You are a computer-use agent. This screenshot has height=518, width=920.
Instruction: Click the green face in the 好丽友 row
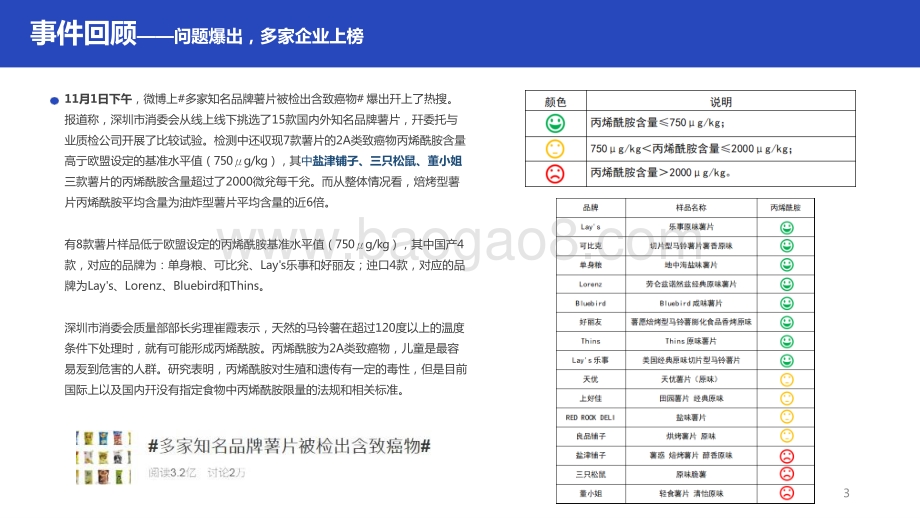[x=787, y=323]
